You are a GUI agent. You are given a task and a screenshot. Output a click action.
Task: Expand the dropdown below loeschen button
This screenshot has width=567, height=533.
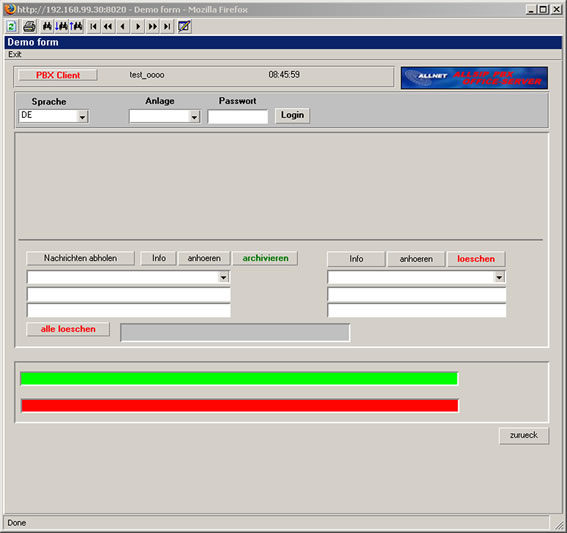(499, 277)
